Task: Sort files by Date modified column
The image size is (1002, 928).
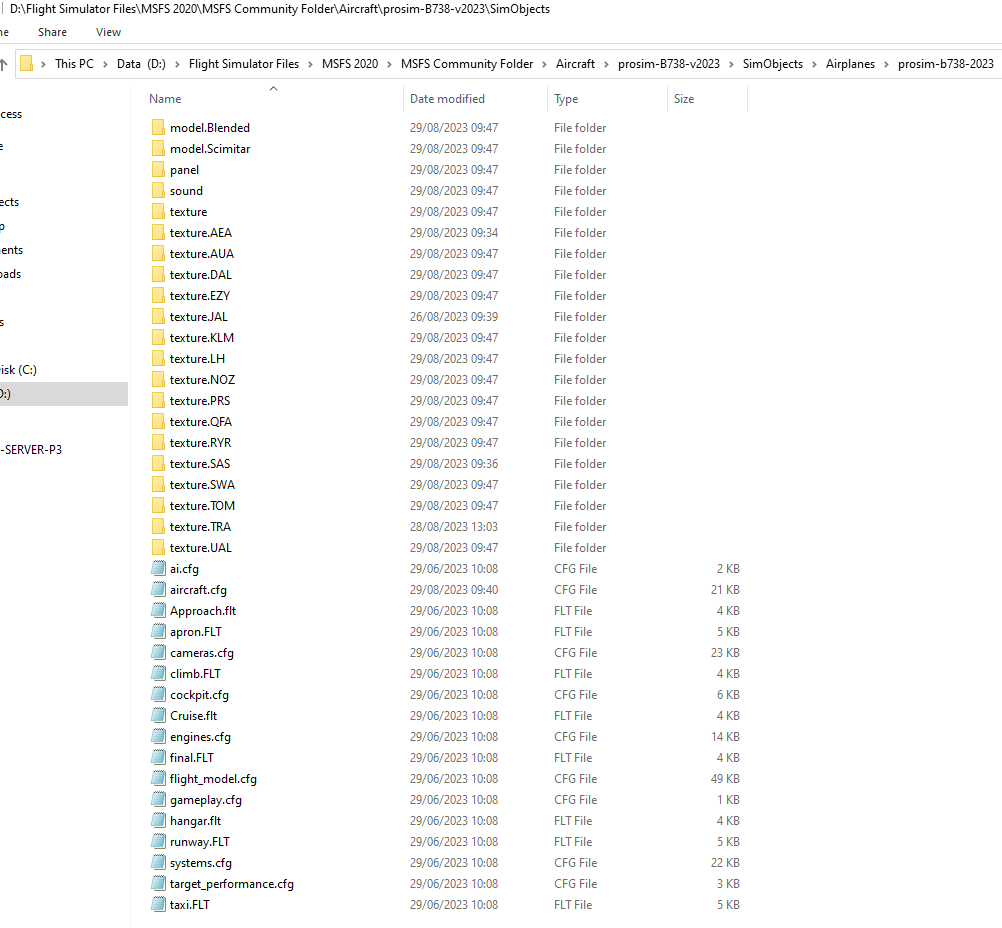Action: coord(447,98)
